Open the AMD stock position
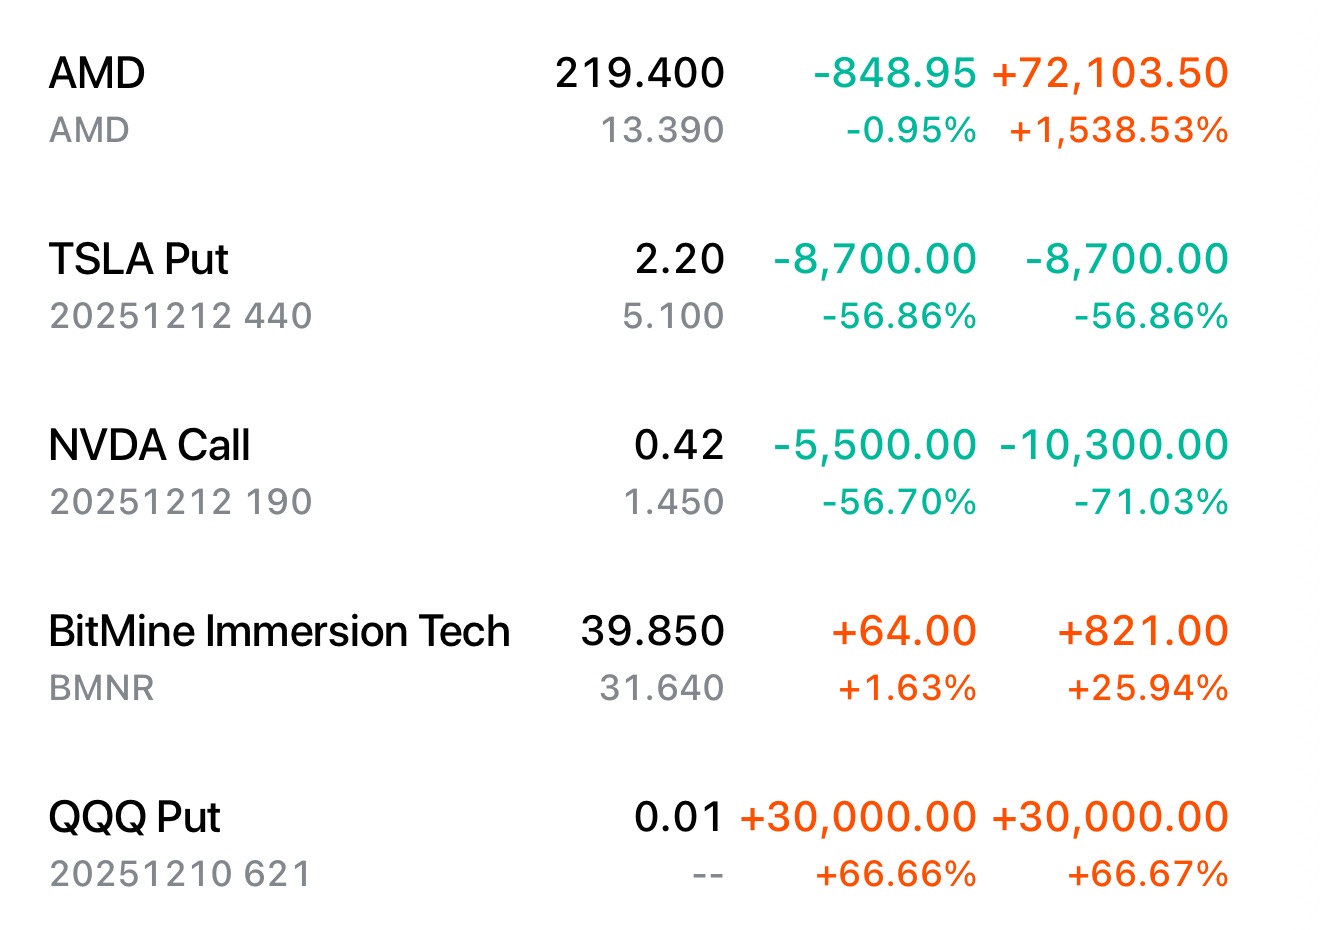Image resolution: width=1320 pixels, height=930 pixels. pyautogui.click(x=97, y=74)
